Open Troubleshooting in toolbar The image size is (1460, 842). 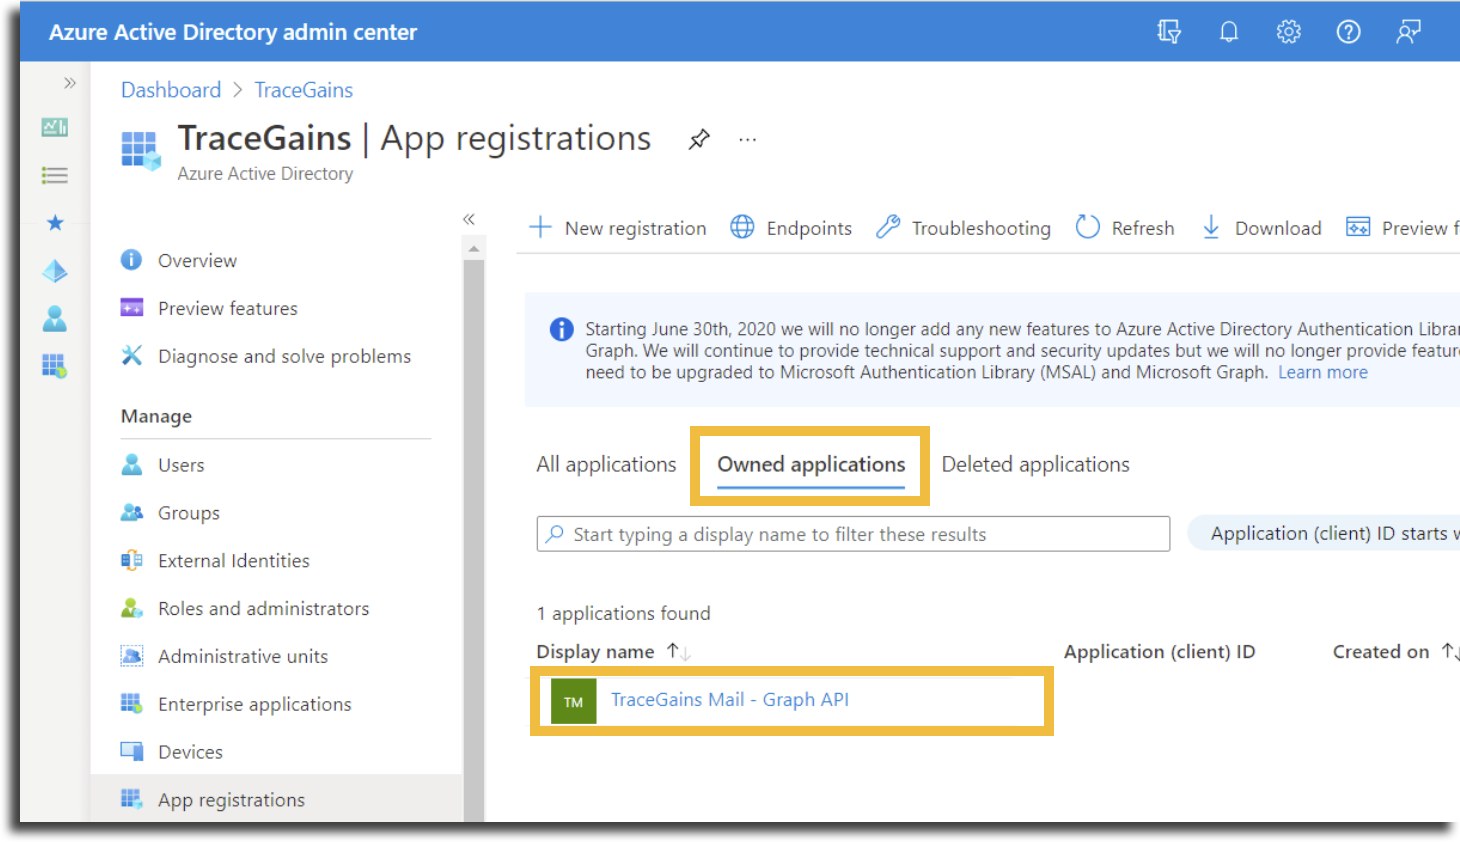coord(963,228)
